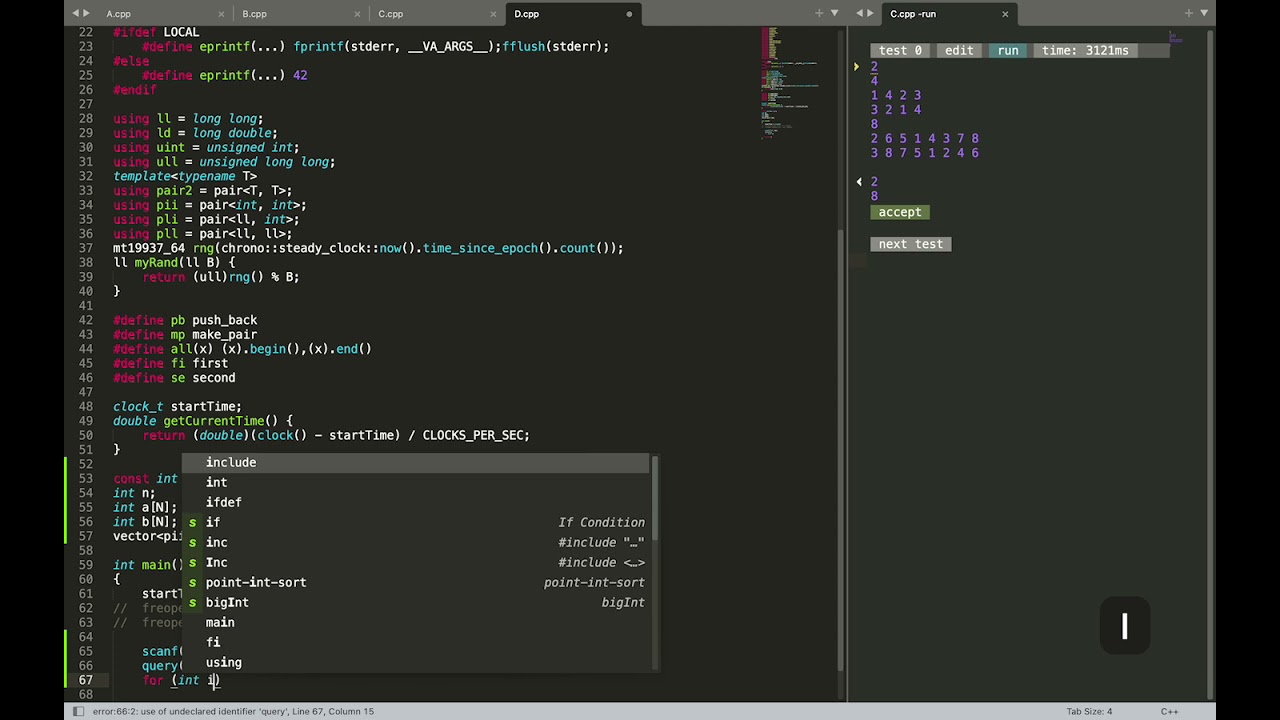The width and height of the screenshot is (1280, 720).
Task: Choose 'main' autocomplete suggestion
Action: pyautogui.click(x=417, y=622)
